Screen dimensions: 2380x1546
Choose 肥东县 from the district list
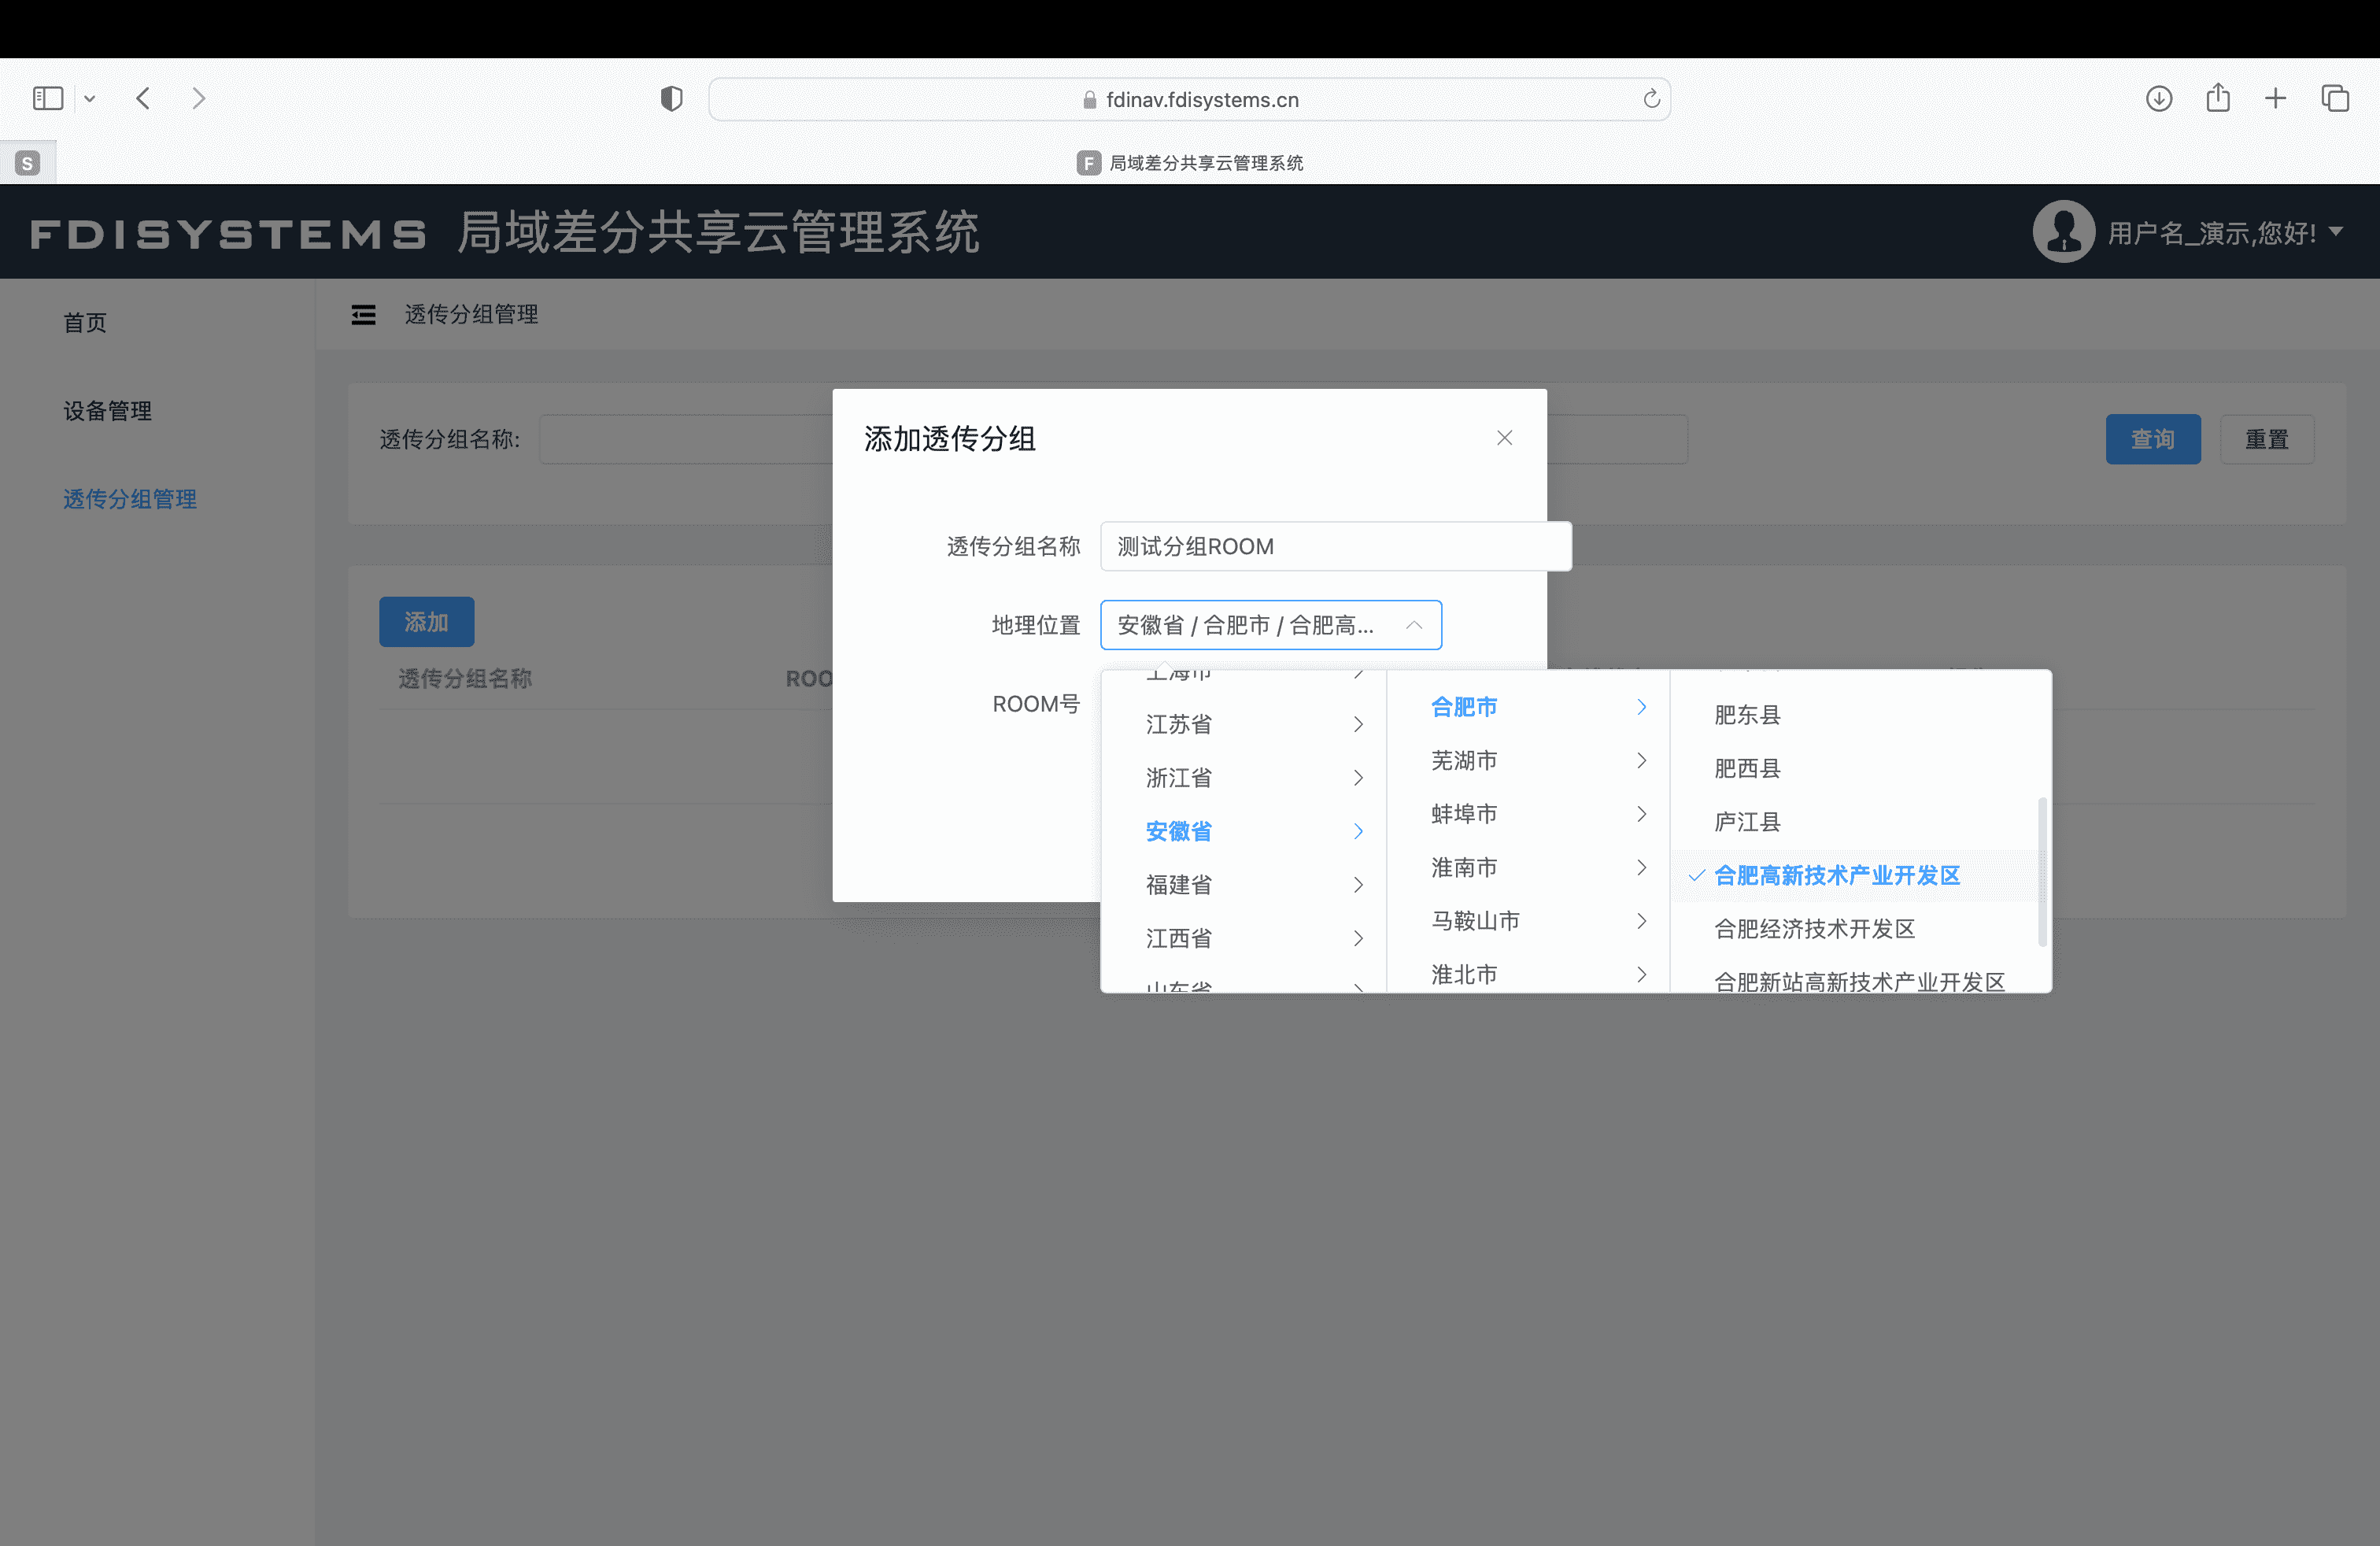coord(1747,715)
